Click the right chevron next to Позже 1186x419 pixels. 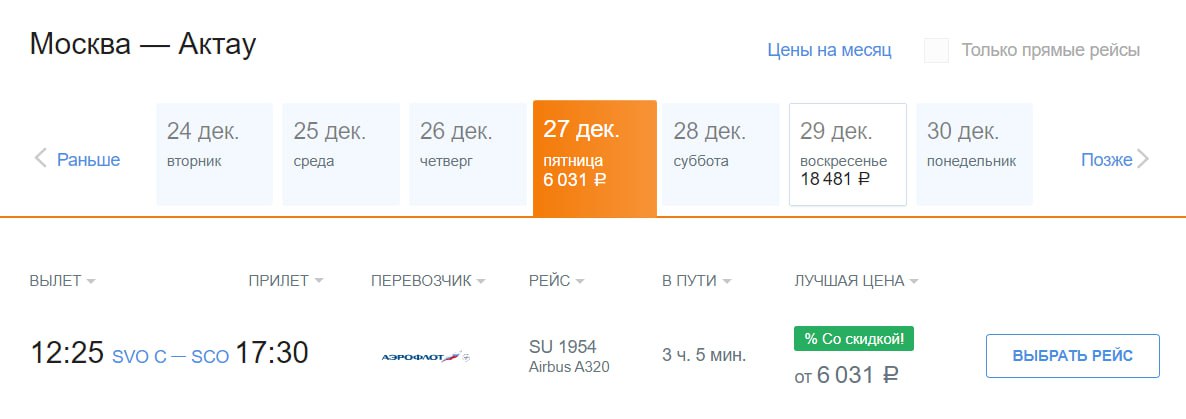[1144, 159]
